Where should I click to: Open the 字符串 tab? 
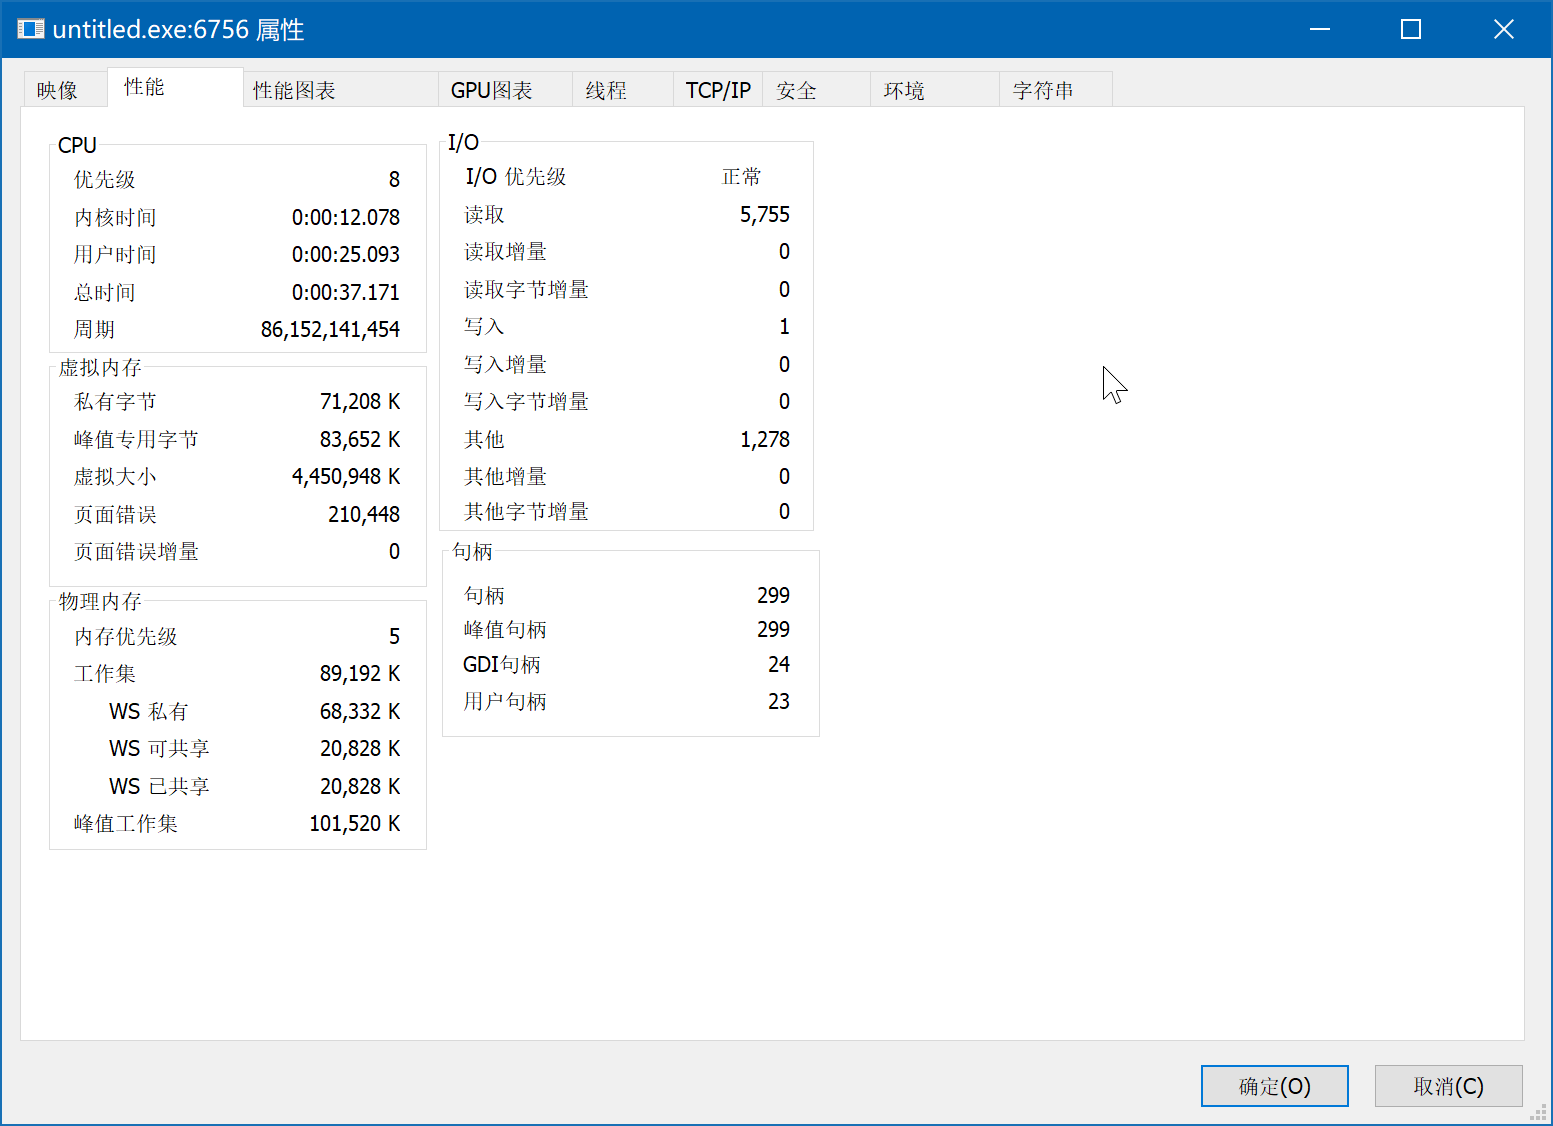(1043, 90)
